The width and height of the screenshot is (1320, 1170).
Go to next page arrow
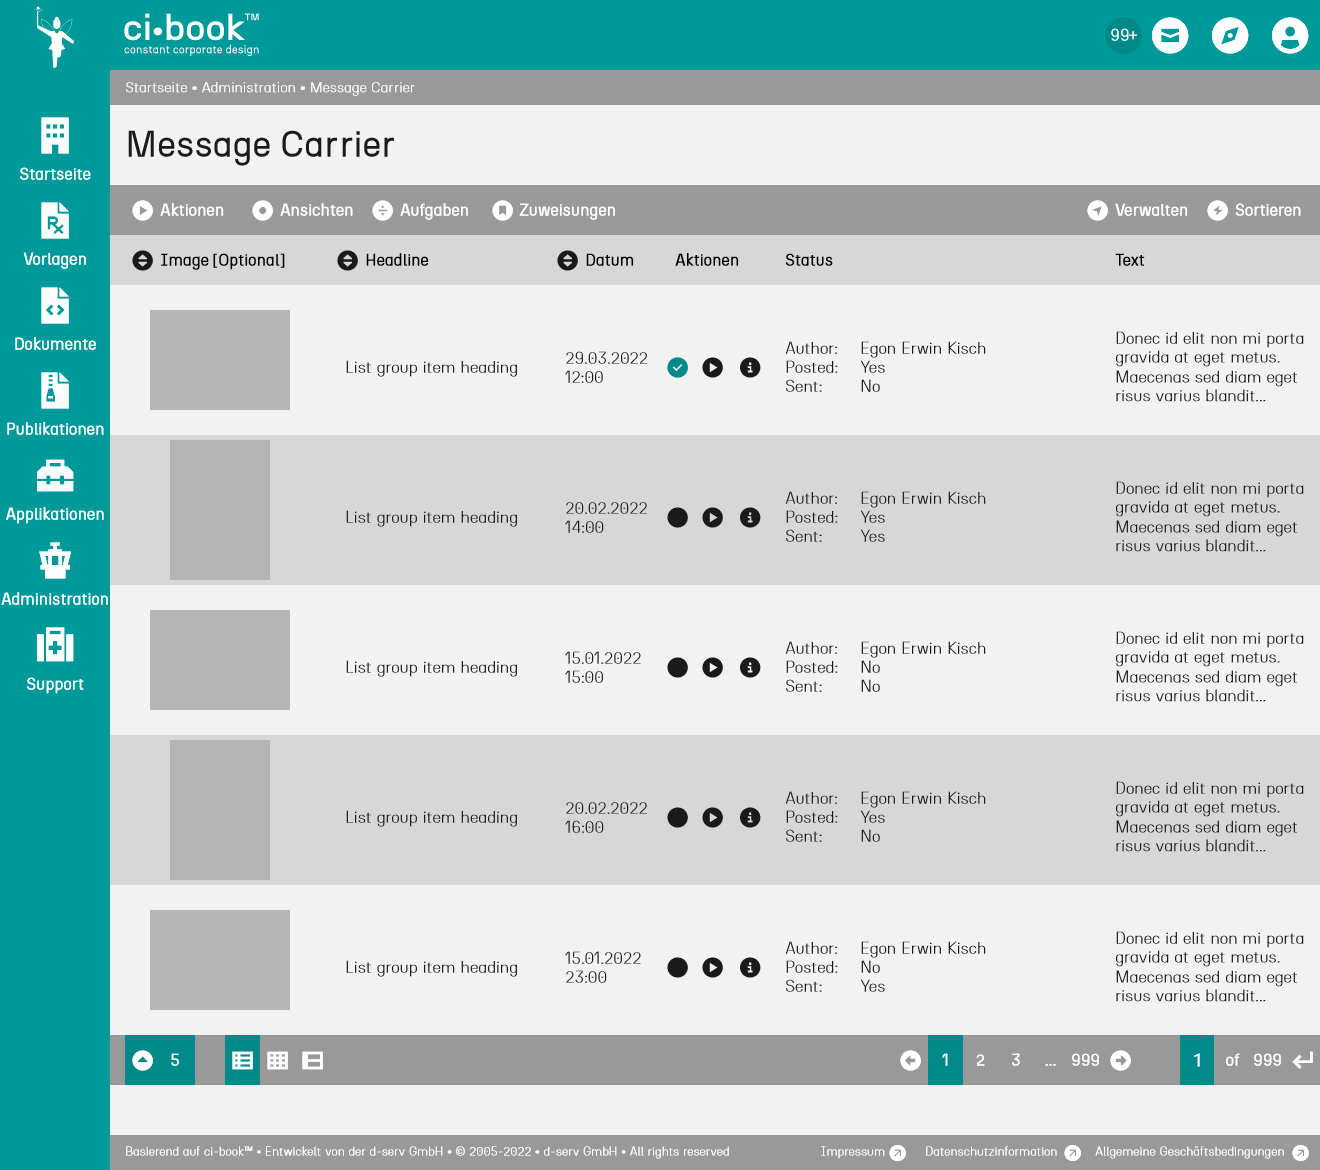1121,1060
